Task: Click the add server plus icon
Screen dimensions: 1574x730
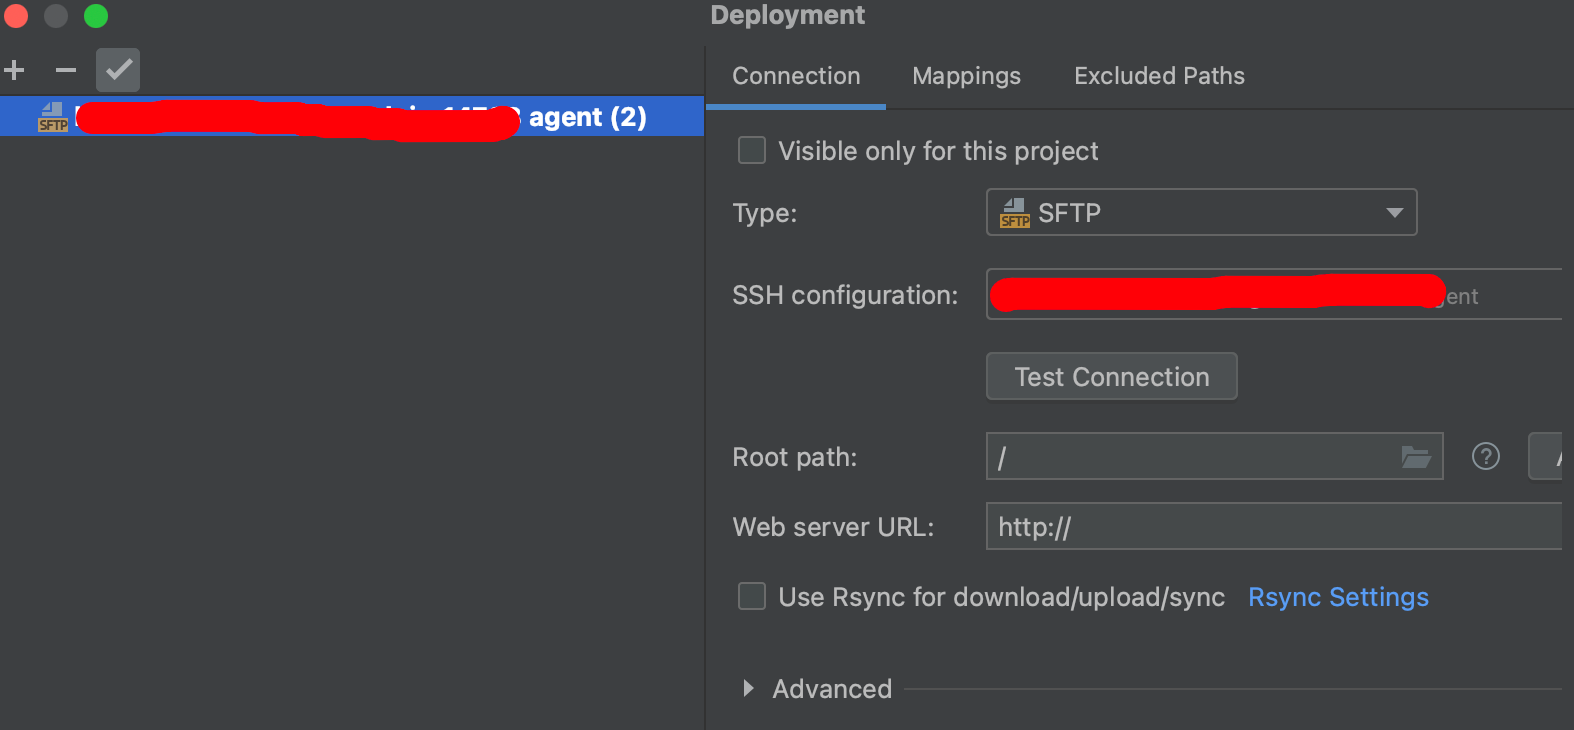Action: pos(14,70)
